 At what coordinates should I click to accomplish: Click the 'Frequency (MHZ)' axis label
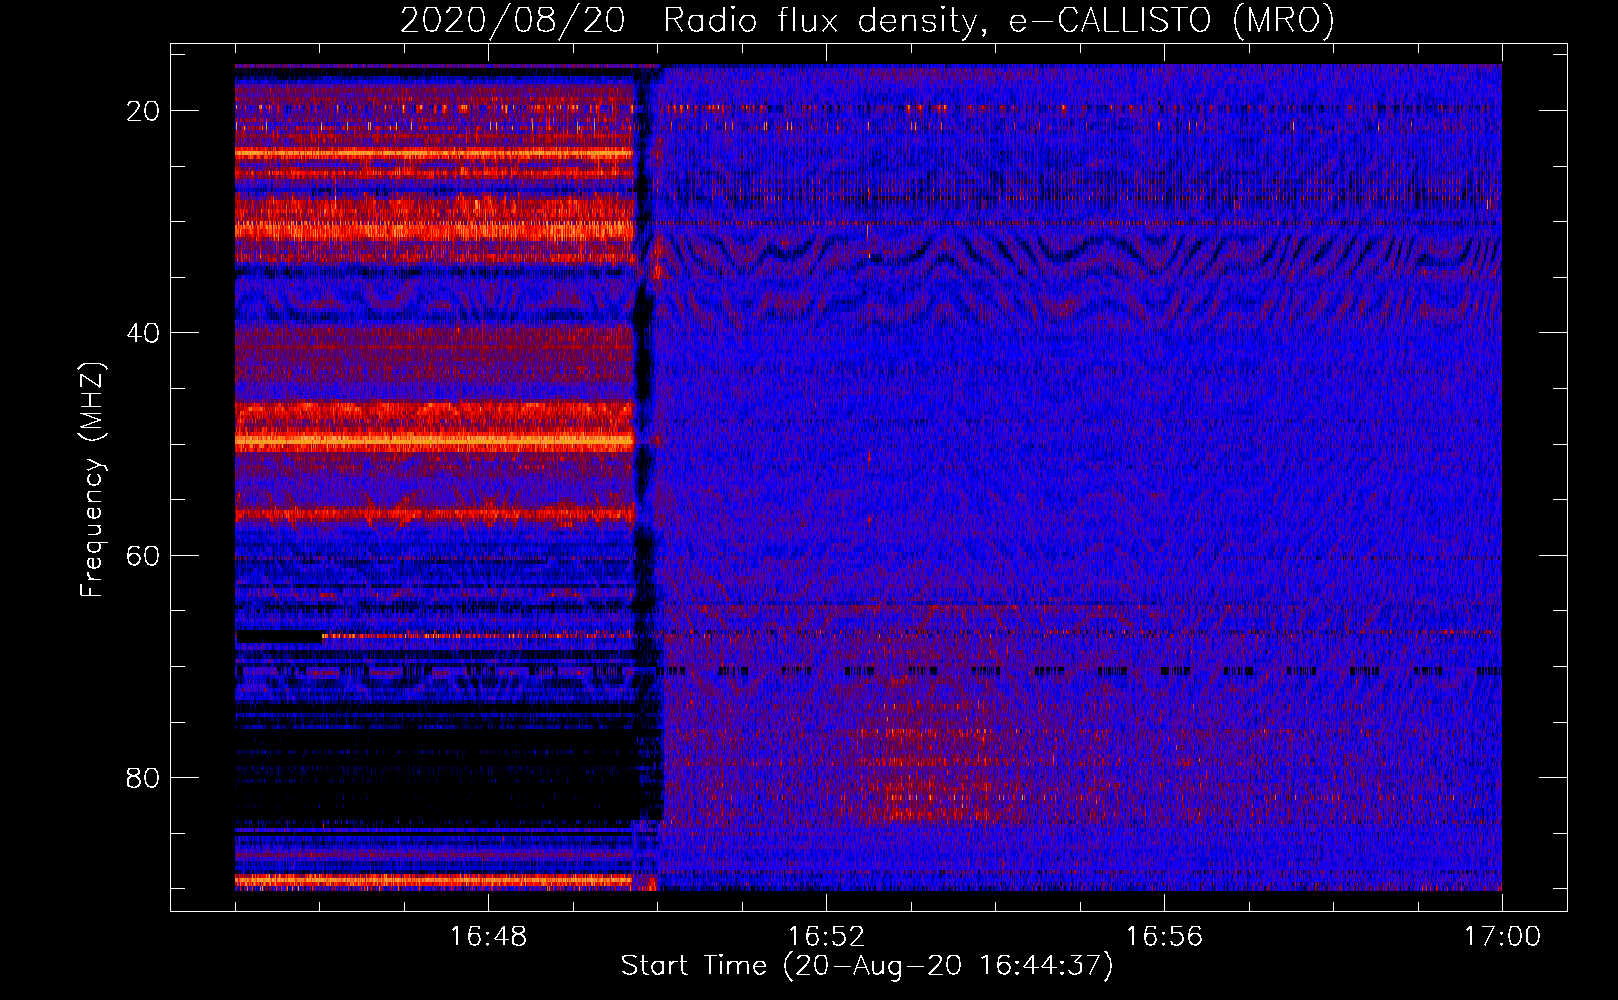(92, 480)
